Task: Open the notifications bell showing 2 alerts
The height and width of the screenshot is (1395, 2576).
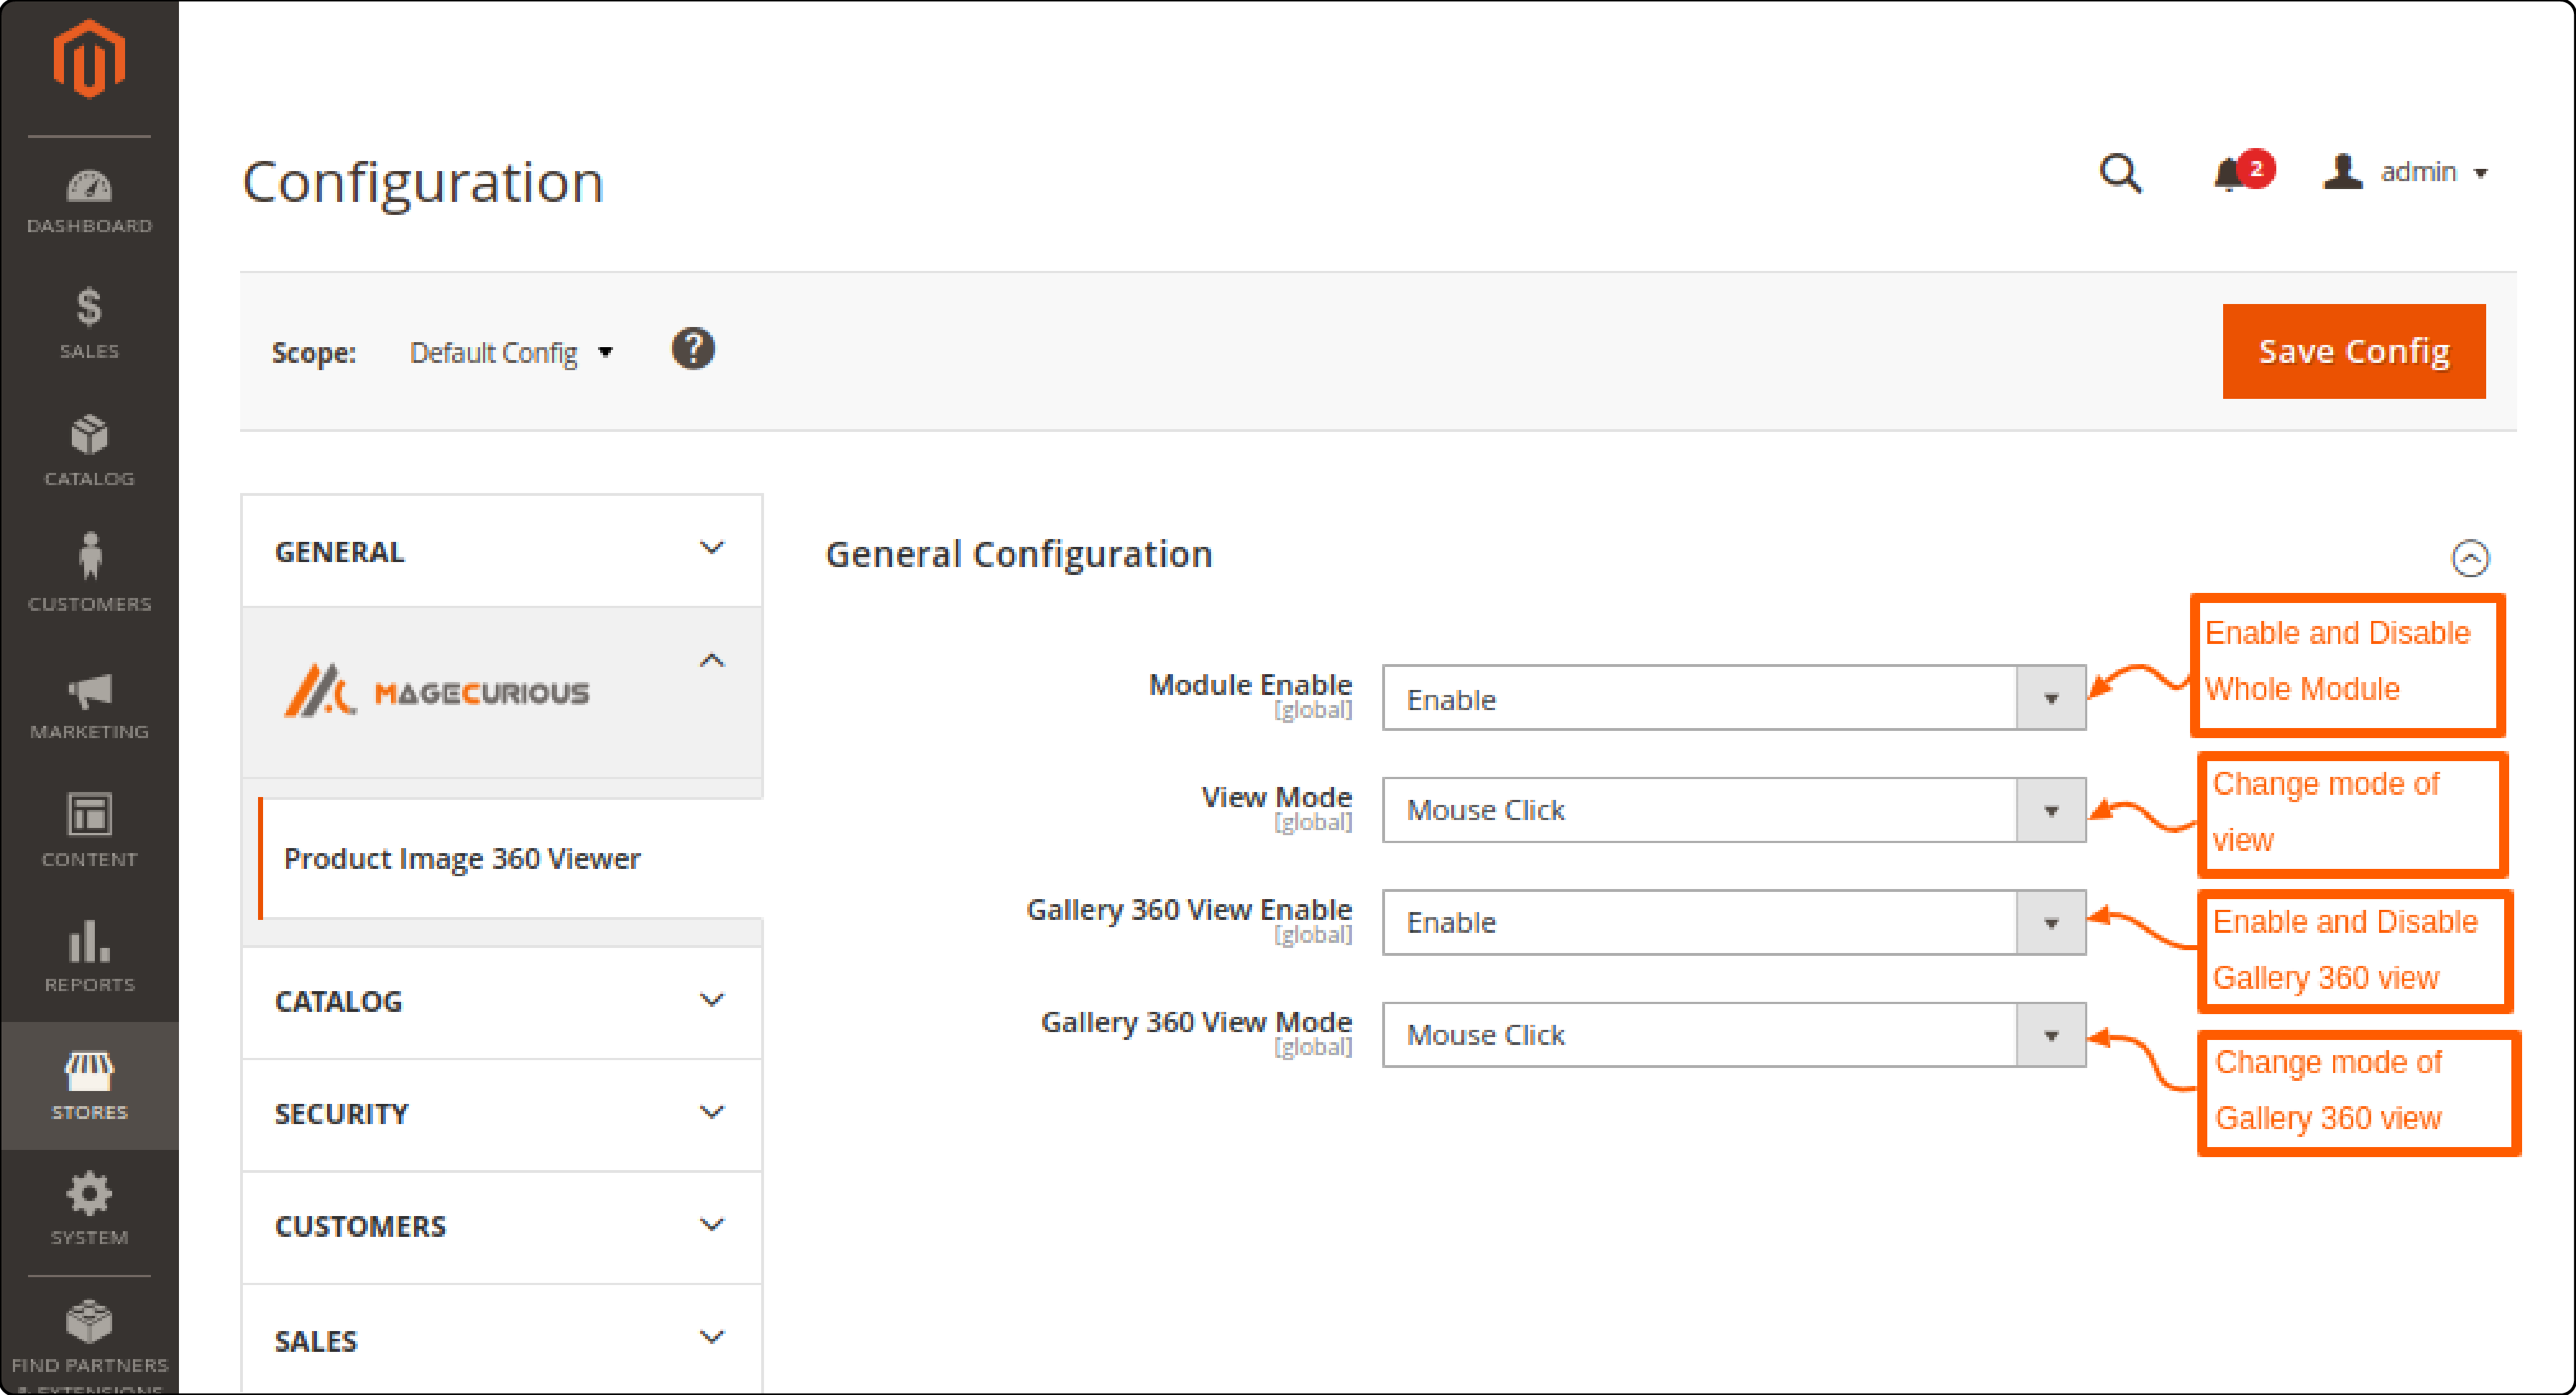Action: pos(2232,173)
